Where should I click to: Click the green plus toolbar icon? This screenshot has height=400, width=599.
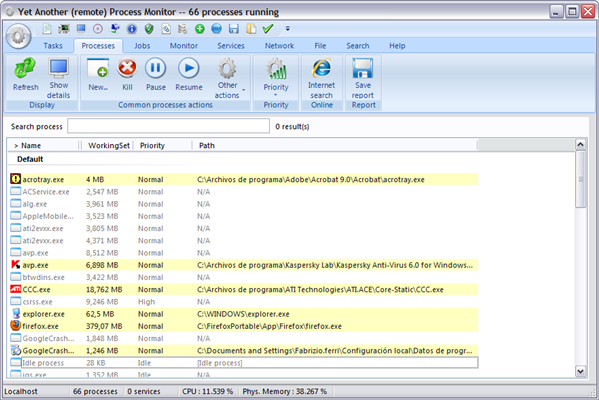pyautogui.click(x=199, y=29)
